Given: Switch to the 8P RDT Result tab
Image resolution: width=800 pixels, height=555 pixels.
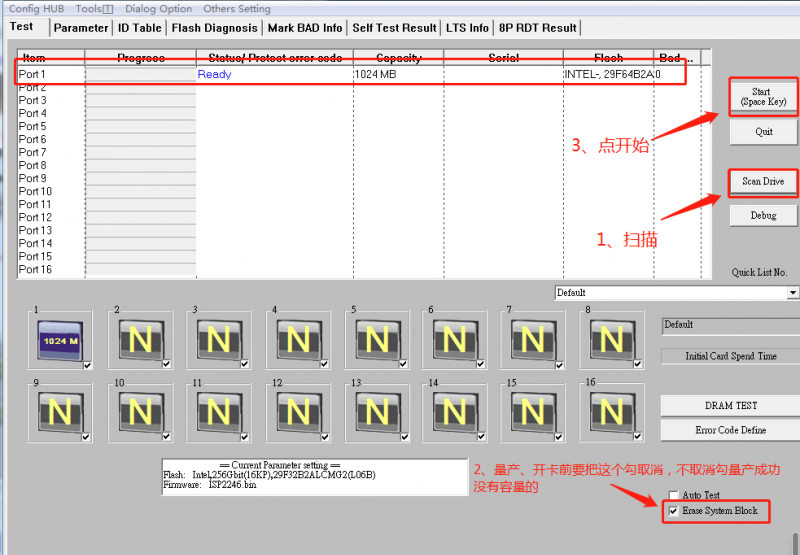Looking at the screenshot, I should (x=538, y=28).
